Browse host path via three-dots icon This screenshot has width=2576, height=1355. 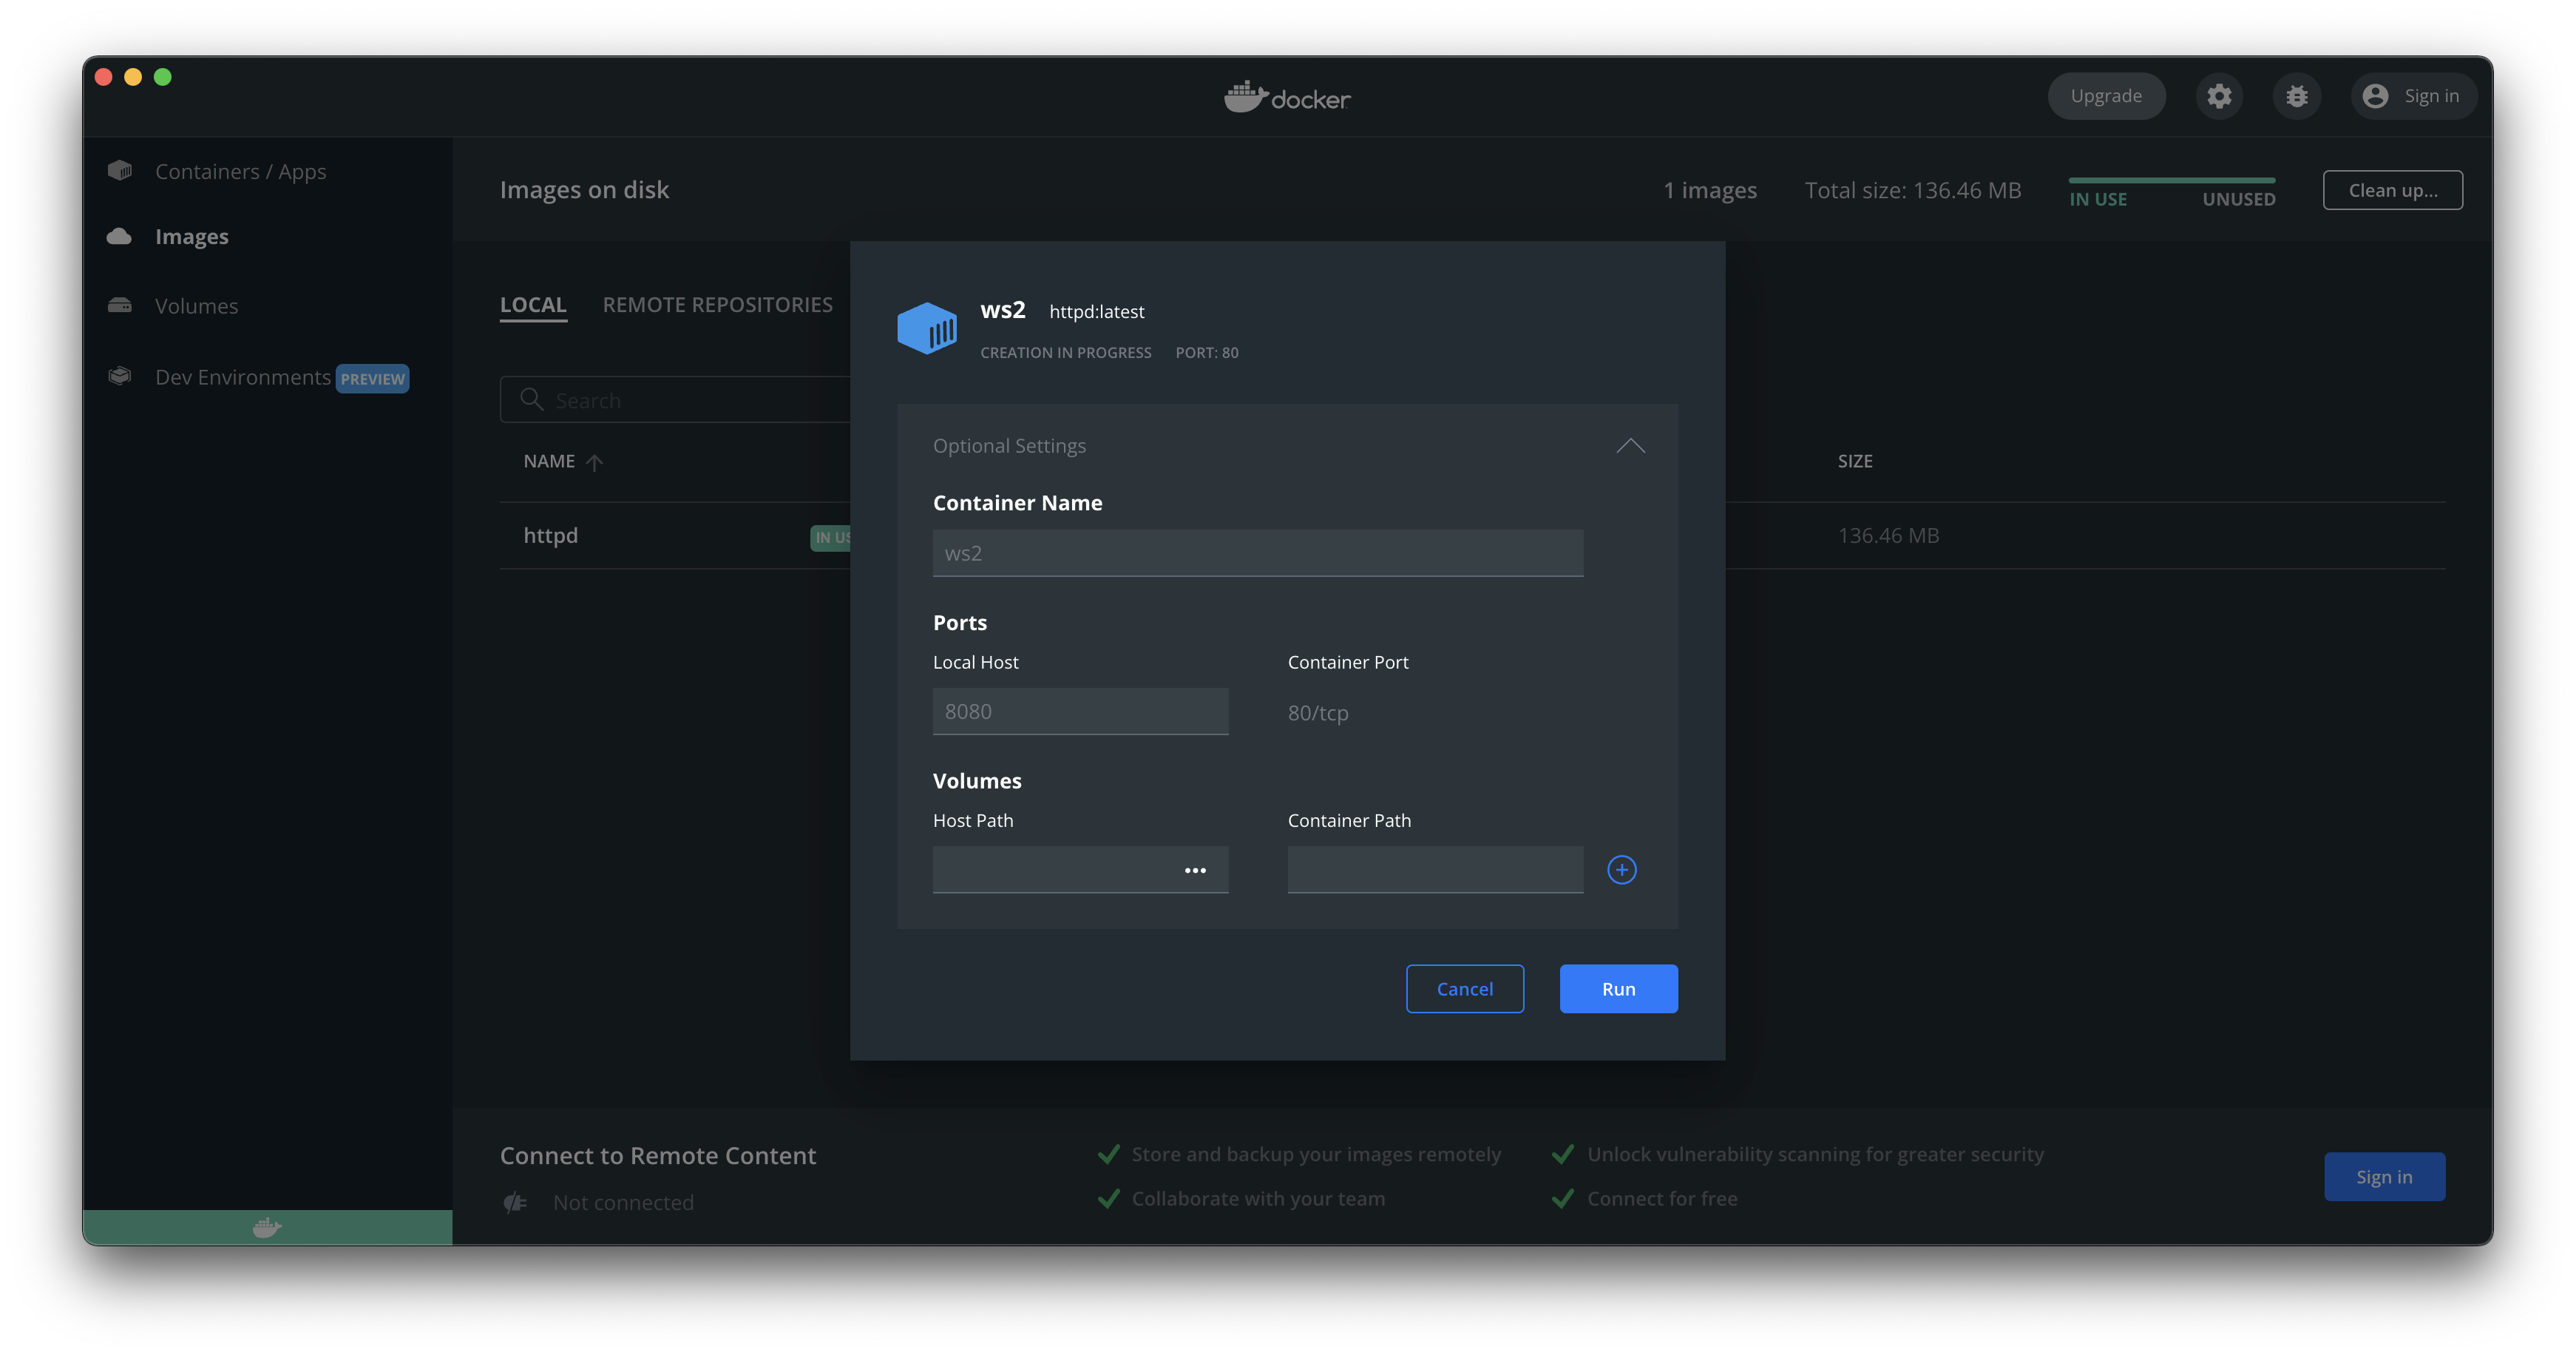(1195, 870)
